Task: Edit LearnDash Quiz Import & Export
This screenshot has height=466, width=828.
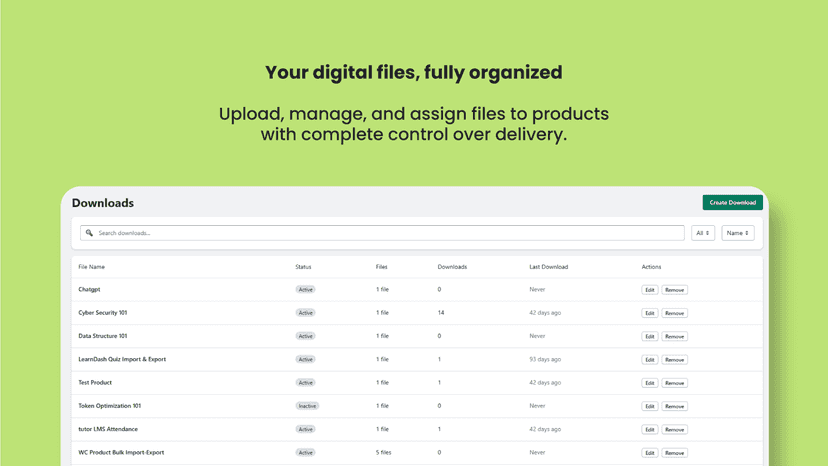Action: 650,360
